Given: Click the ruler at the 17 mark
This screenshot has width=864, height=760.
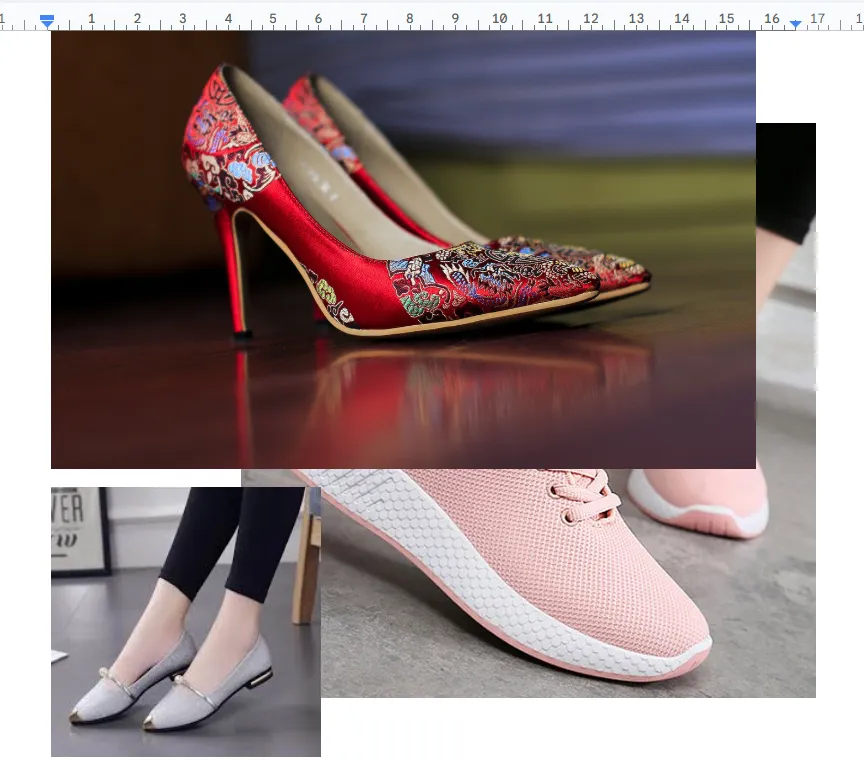Looking at the screenshot, I should [817, 18].
